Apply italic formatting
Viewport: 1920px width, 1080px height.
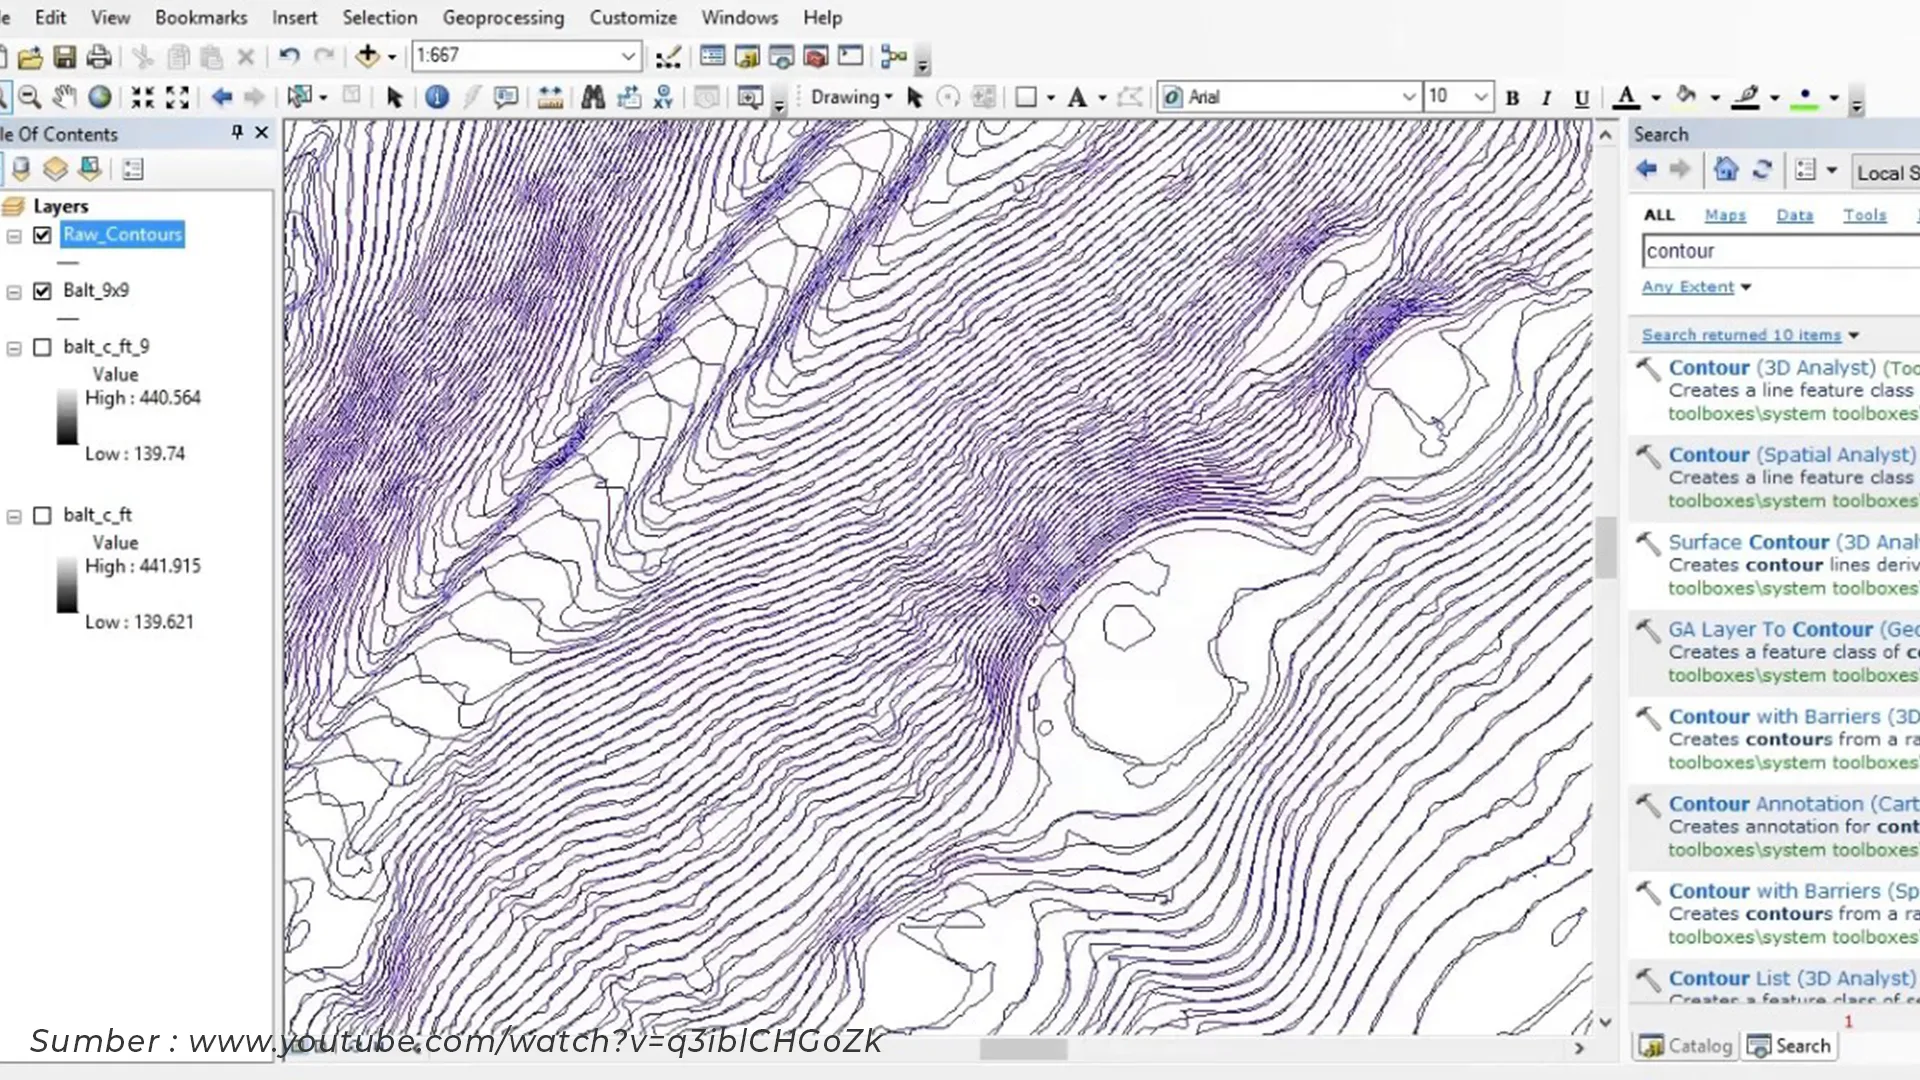[x=1546, y=98]
